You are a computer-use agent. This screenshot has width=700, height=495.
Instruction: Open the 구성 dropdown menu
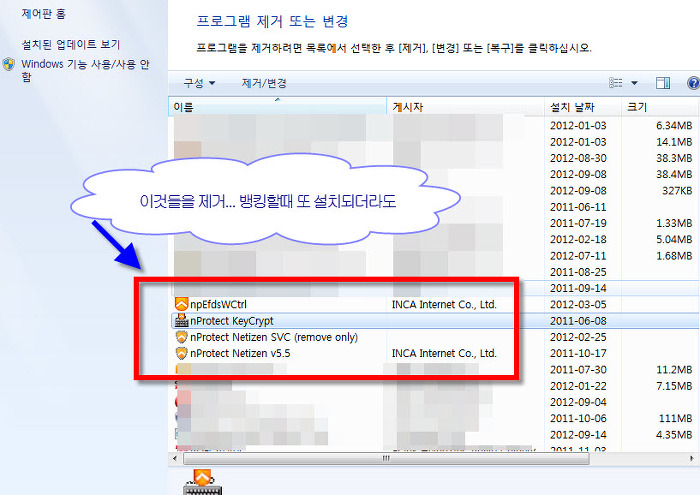(x=198, y=83)
